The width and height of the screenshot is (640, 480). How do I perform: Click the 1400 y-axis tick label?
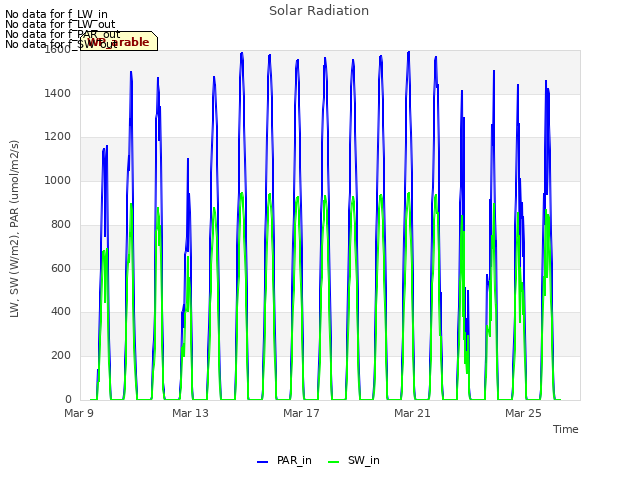pos(58,93)
